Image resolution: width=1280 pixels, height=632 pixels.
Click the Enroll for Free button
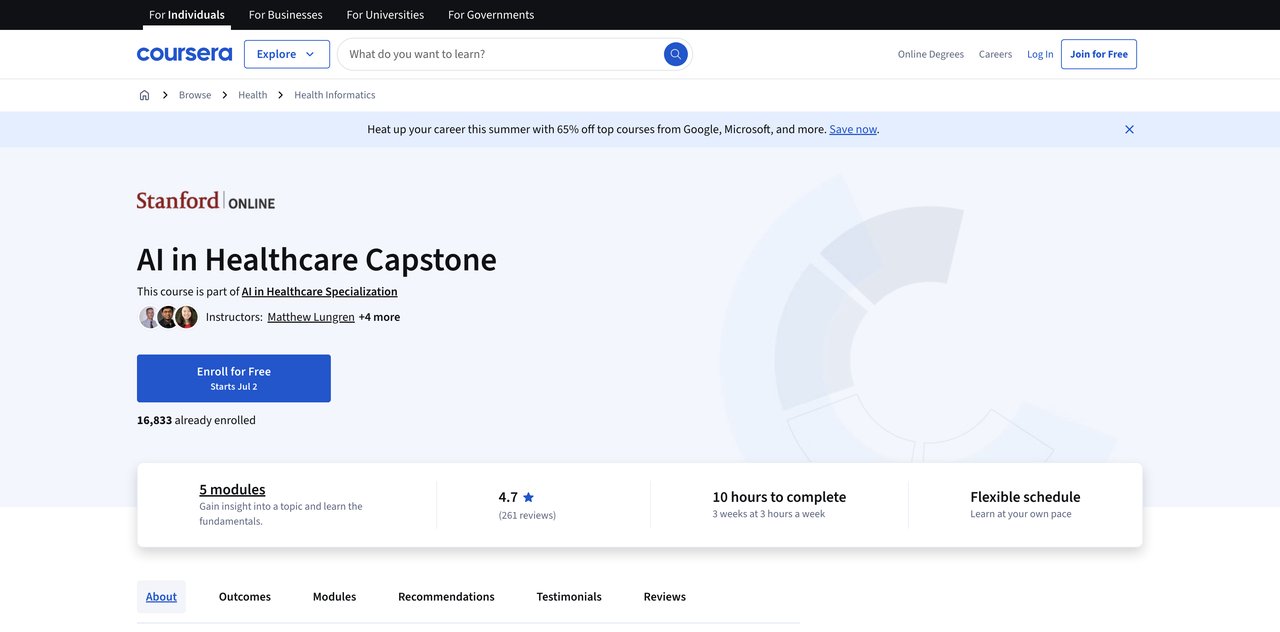234,378
